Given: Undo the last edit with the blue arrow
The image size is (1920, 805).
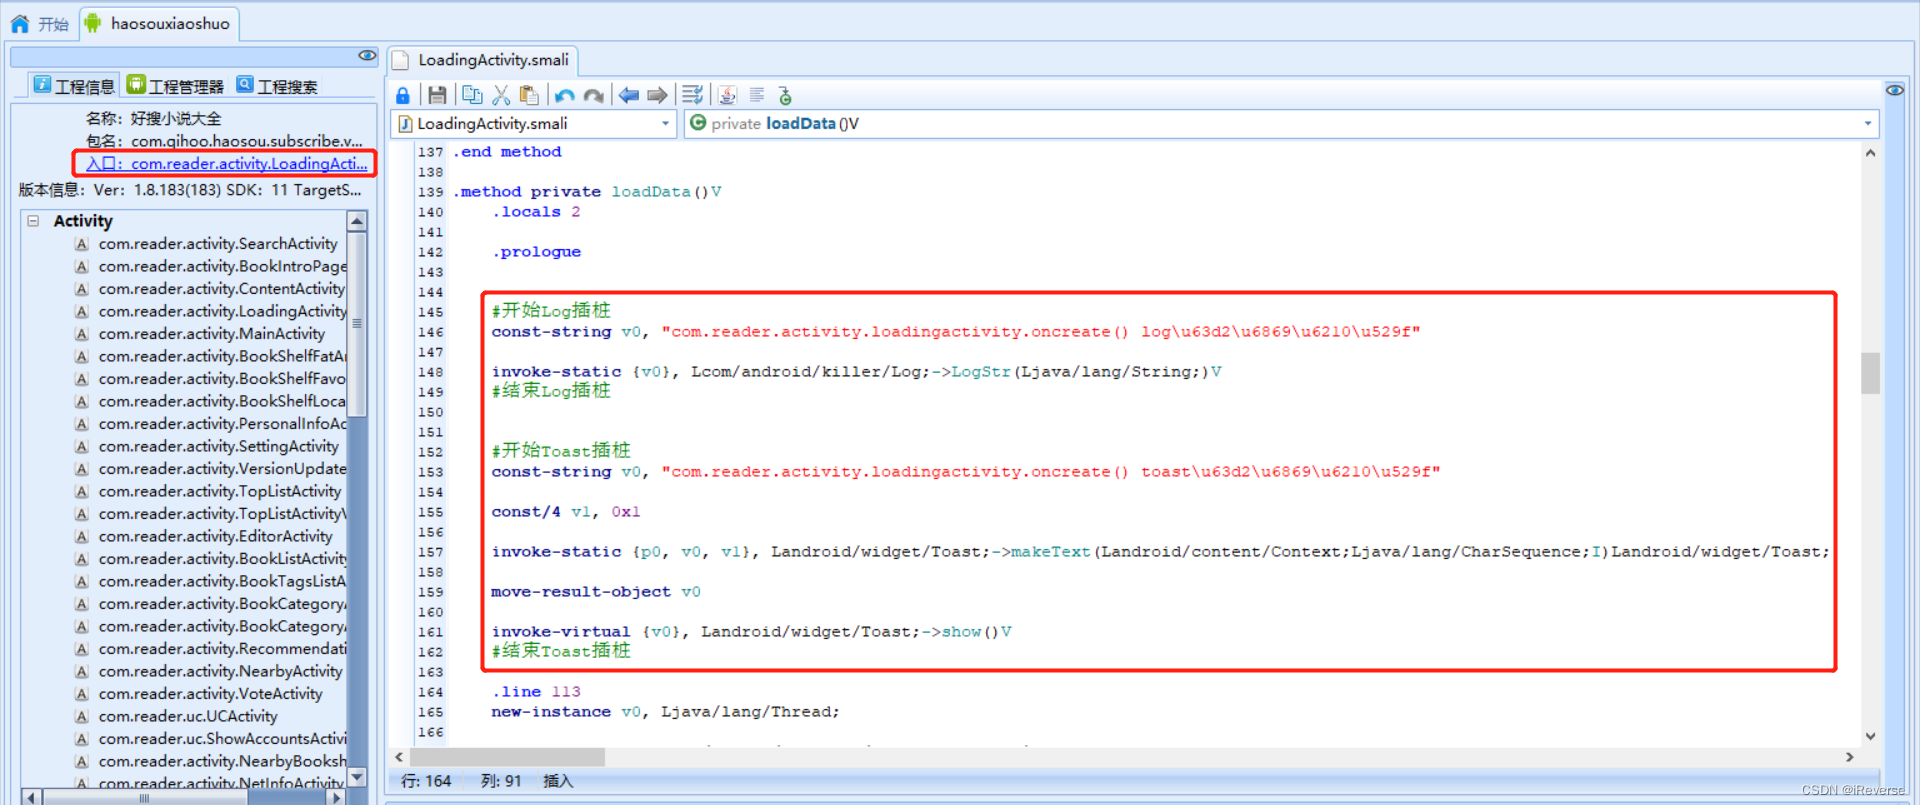Looking at the screenshot, I should click(565, 95).
